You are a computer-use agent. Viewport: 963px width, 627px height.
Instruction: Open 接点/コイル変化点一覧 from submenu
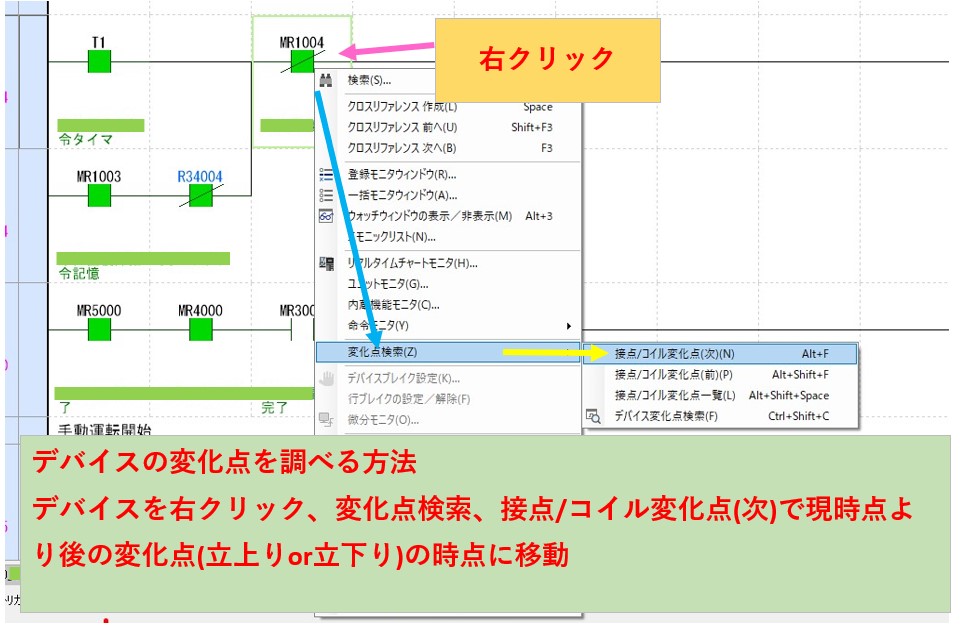tap(675, 395)
